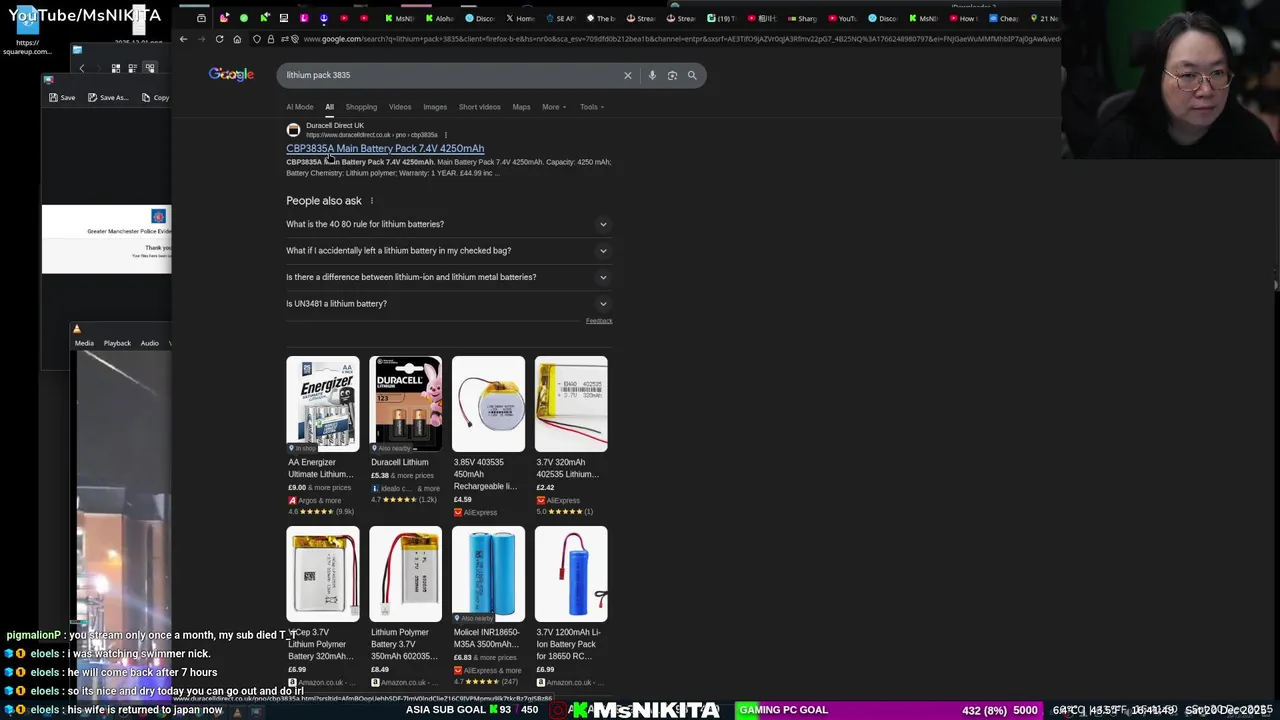Expand Is UN3481 a lithium battery question
1280x720 pixels.
click(447, 304)
